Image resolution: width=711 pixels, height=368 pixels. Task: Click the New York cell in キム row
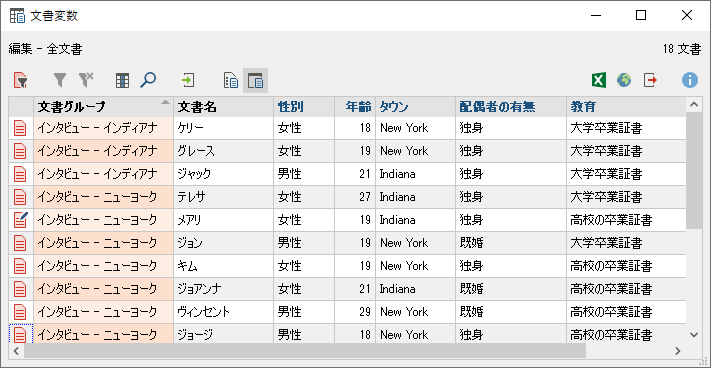pos(415,266)
